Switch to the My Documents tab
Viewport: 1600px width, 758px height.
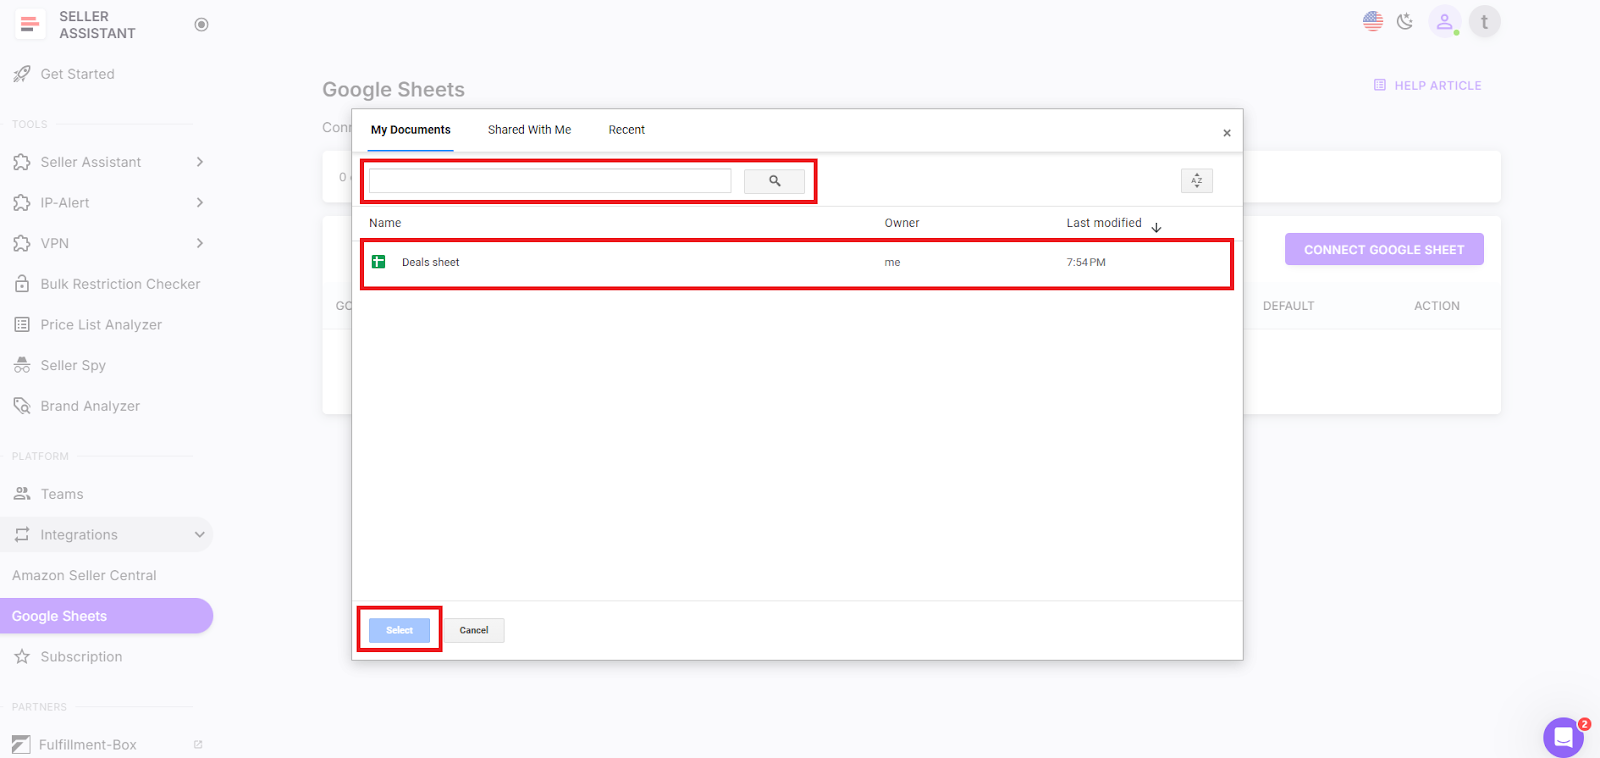(411, 130)
